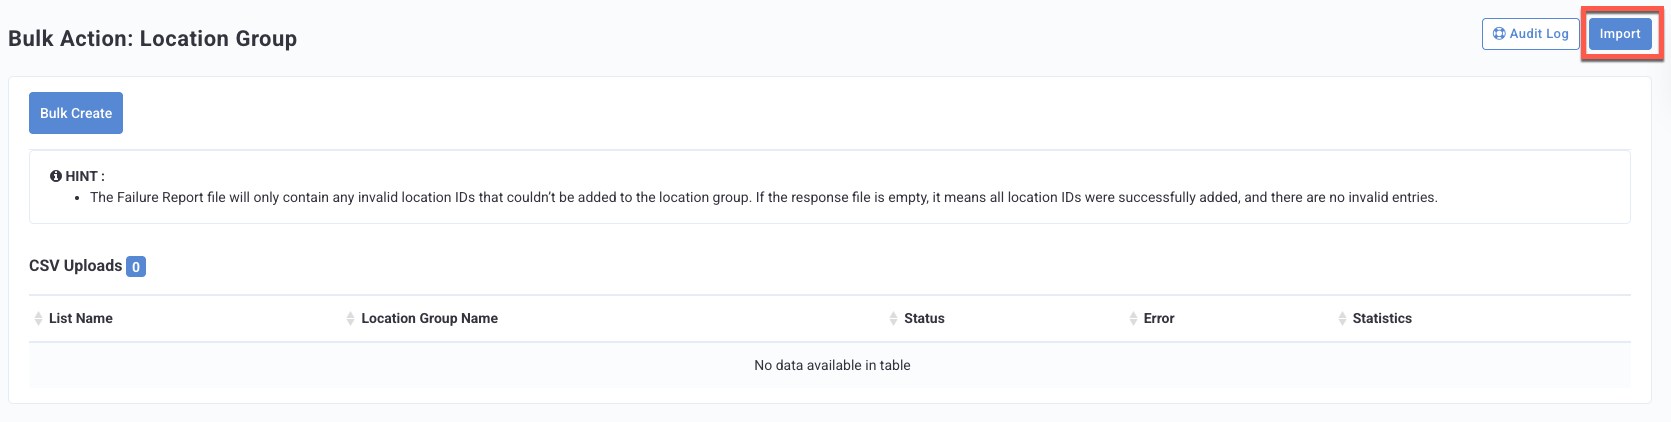Sort by List Name arrows icon
The height and width of the screenshot is (422, 1671).
pyautogui.click(x=38, y=319)
